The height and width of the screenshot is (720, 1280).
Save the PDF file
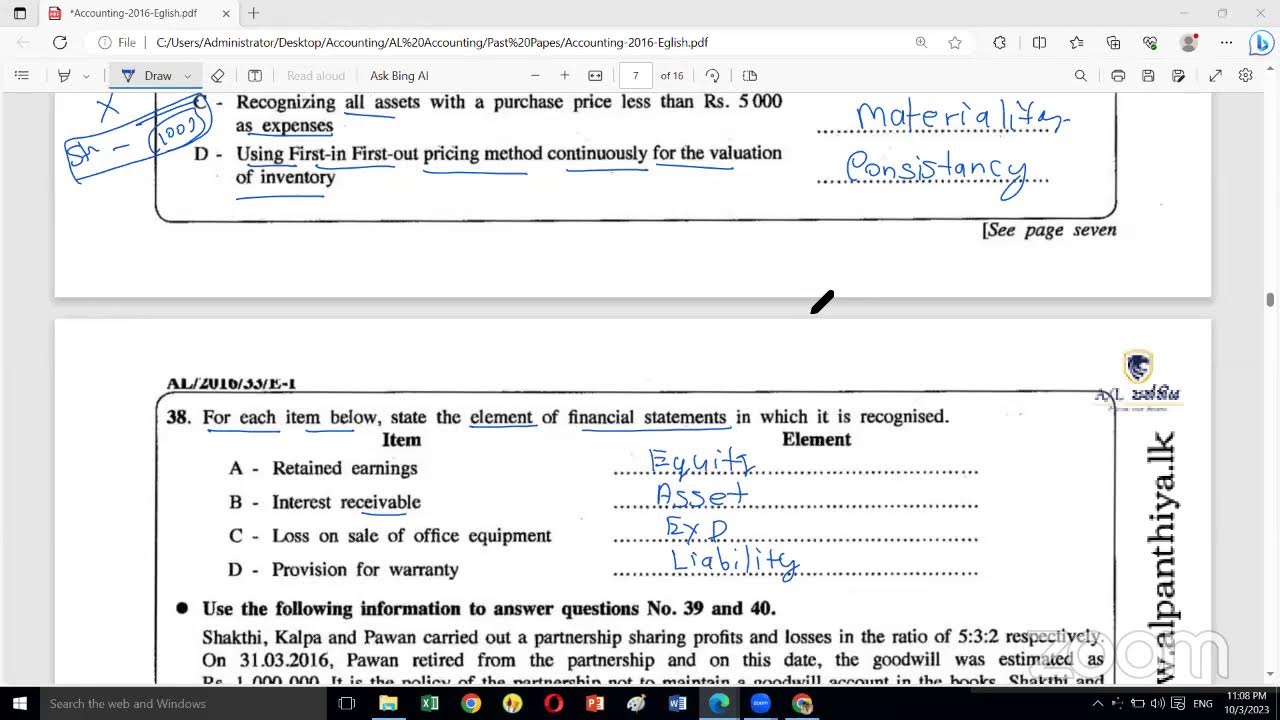pos(1148,76)
